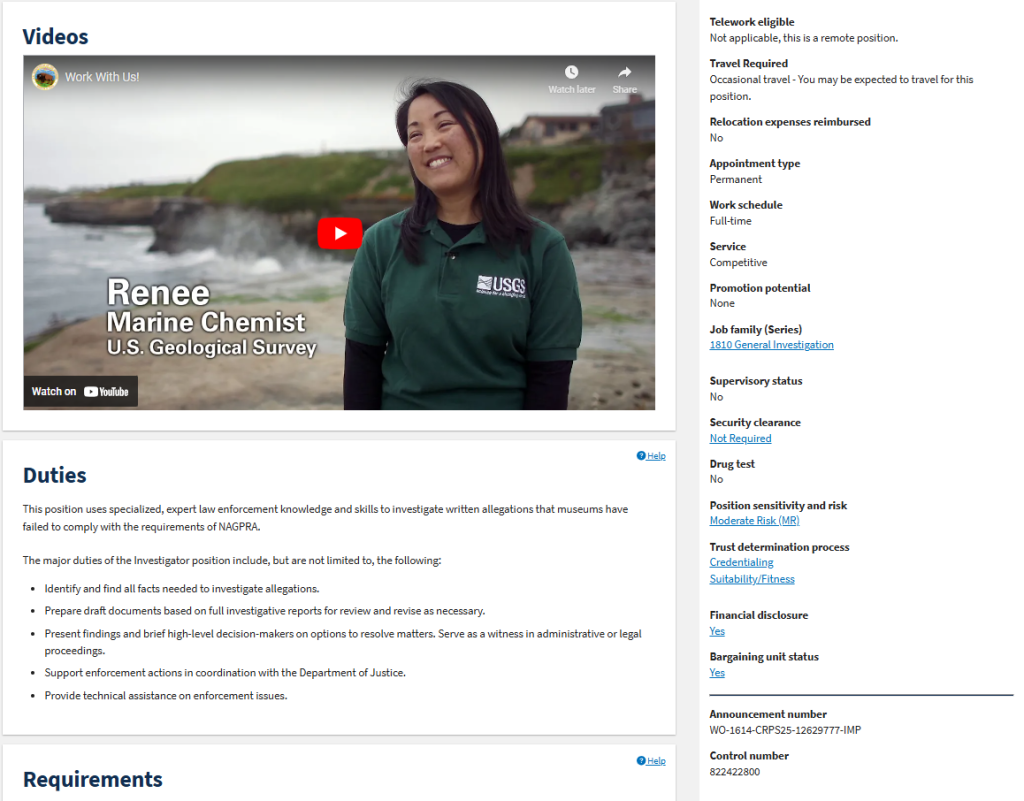
Task: Open Help for the Requirements section
Action: [x=651, y=761]
